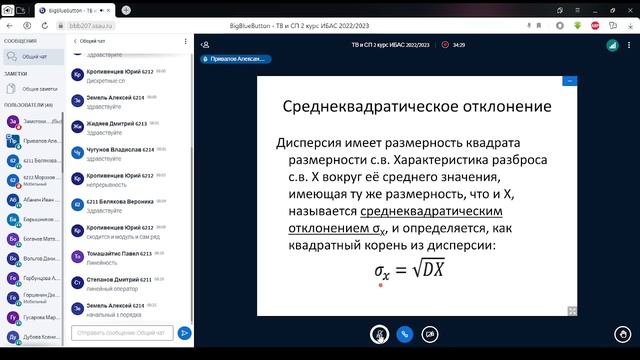Click the blue leave audio phone button
The width and height of the screenshot is (640, 360).
404,334
